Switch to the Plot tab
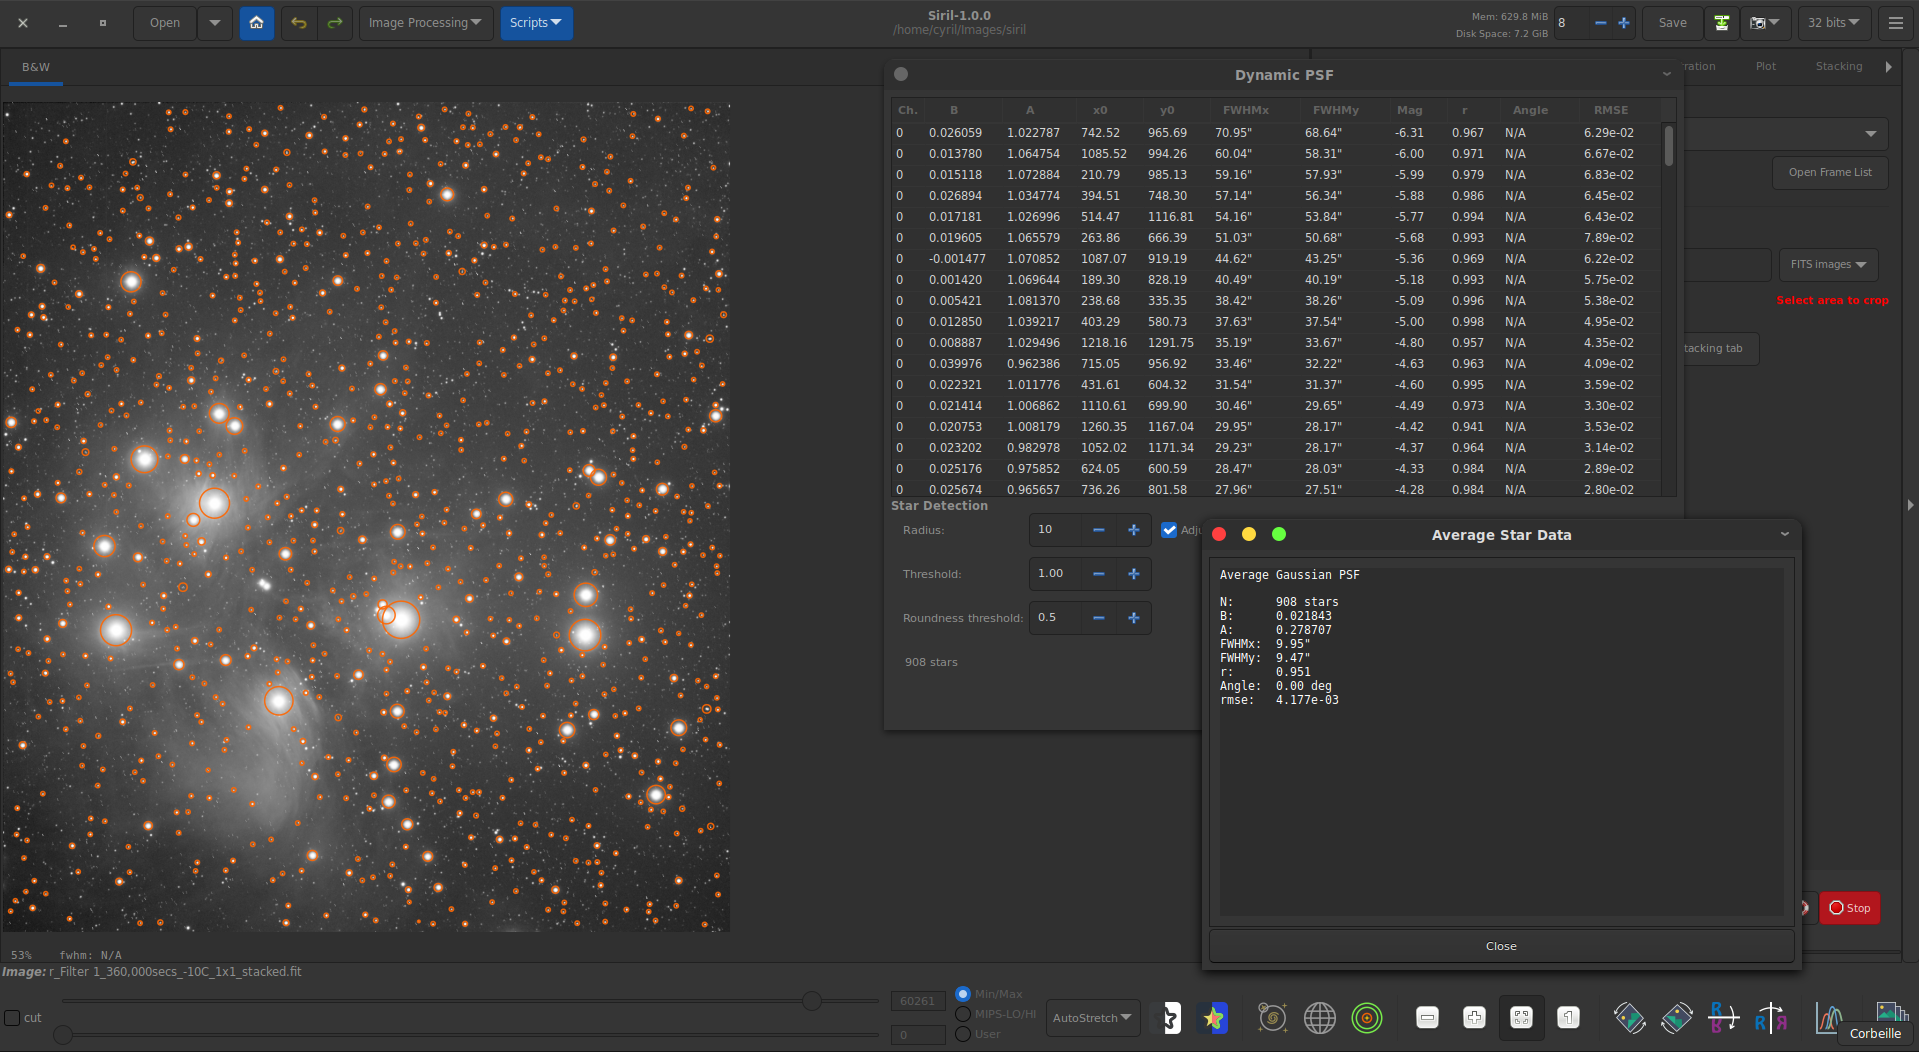 1765,66
